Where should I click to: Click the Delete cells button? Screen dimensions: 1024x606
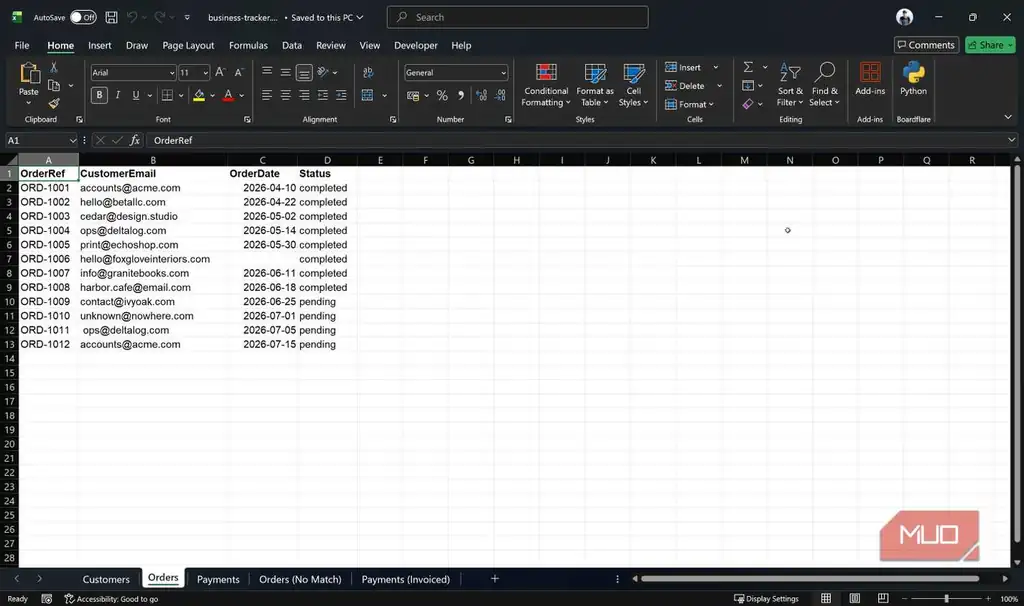pos(684,86)
